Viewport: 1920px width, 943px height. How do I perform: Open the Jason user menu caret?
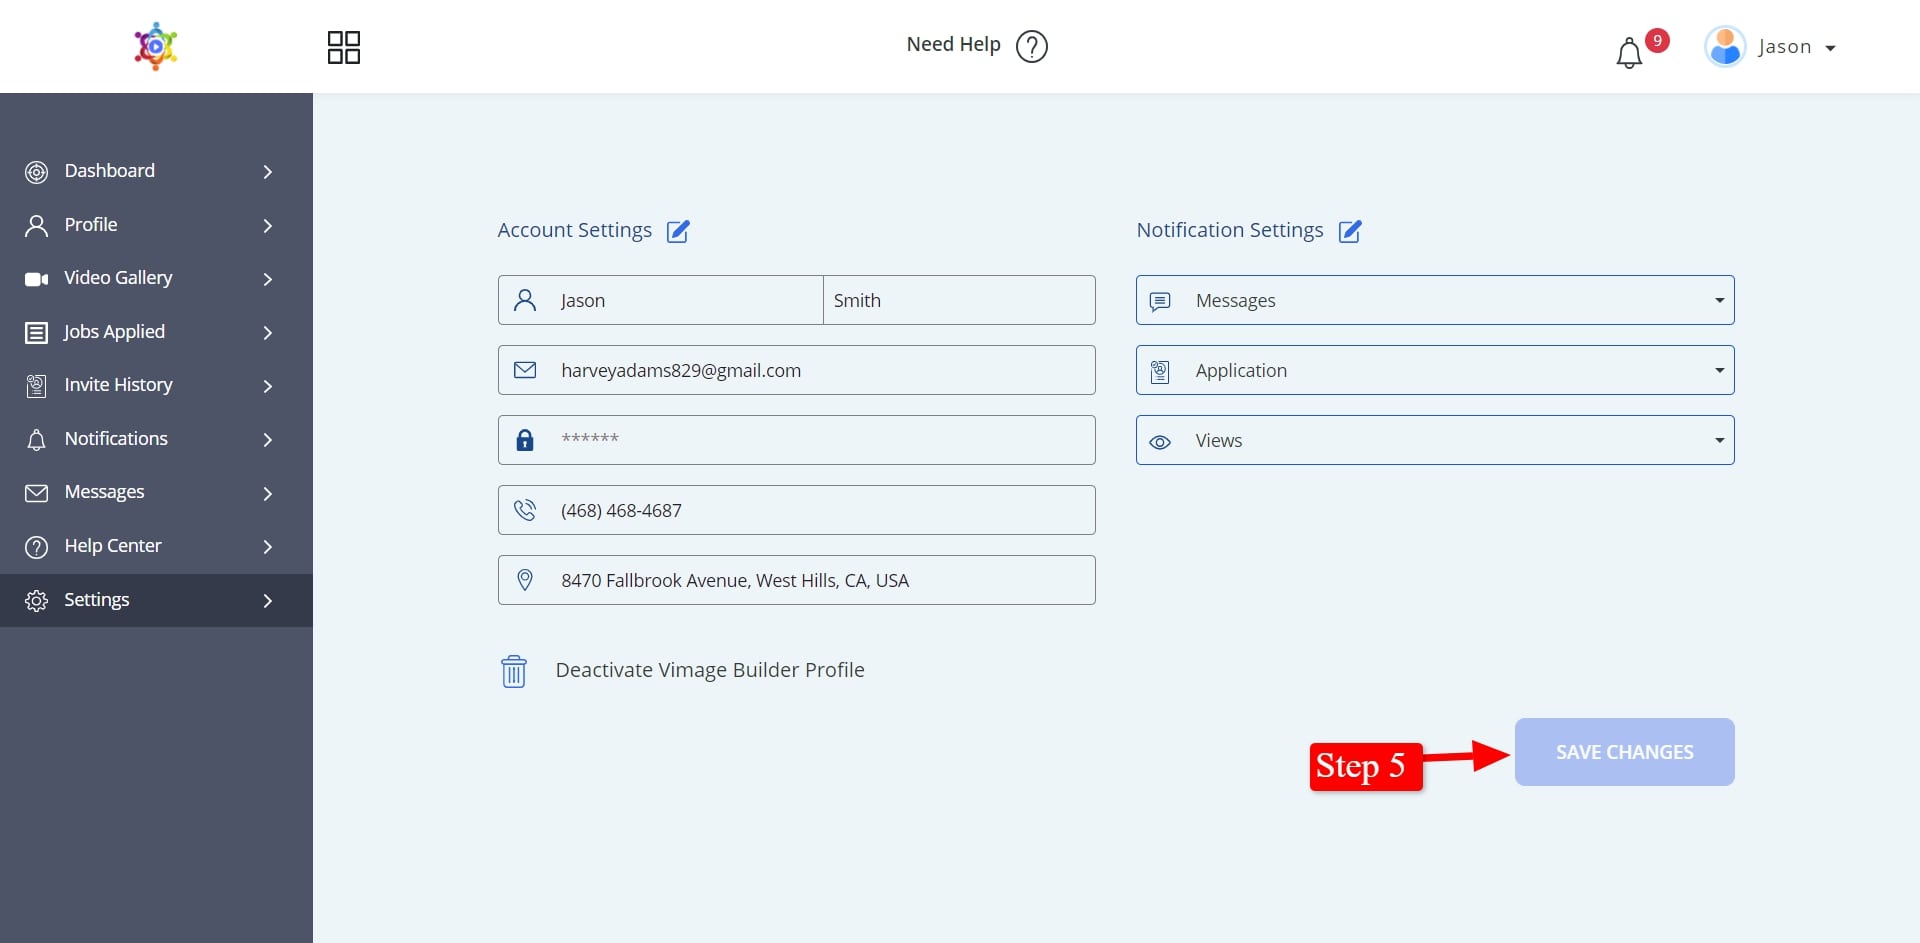click(x=1830, y=48)
